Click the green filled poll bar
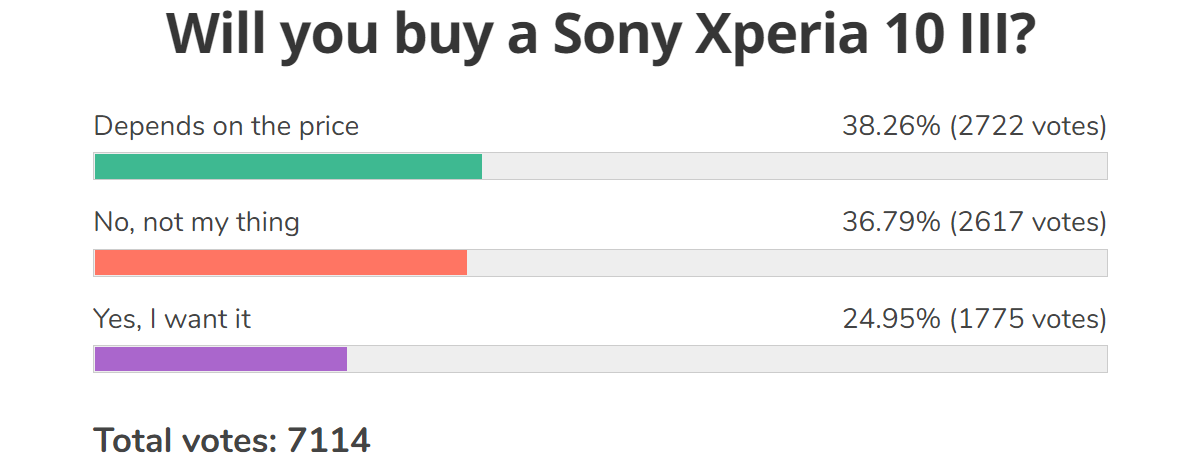1200x470 pixels. point(288,166)
